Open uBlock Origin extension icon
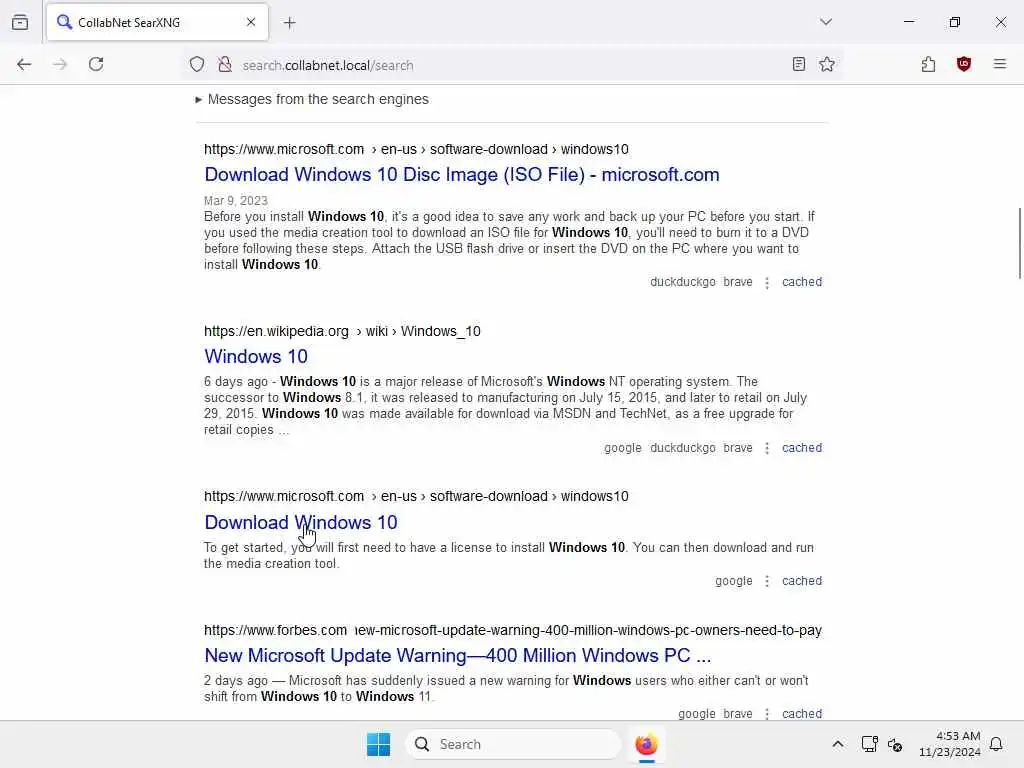Viewport: 1024px width, 768px height. tap(964, 64)
